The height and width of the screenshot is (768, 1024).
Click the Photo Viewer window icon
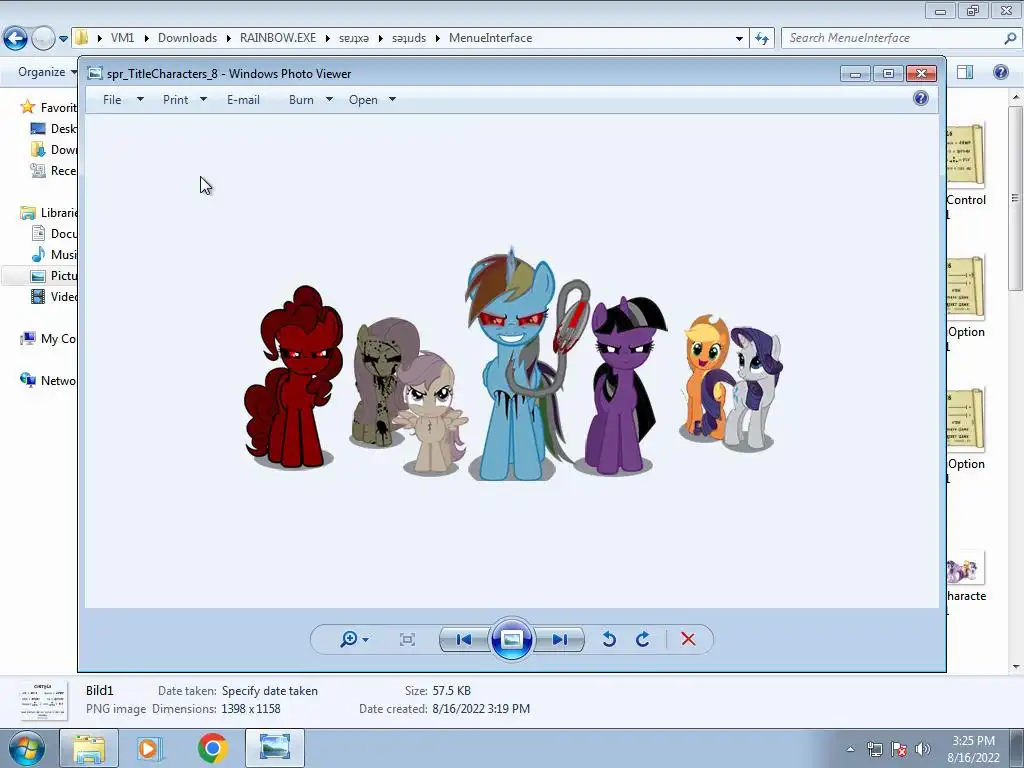click(x=95, y=74)
